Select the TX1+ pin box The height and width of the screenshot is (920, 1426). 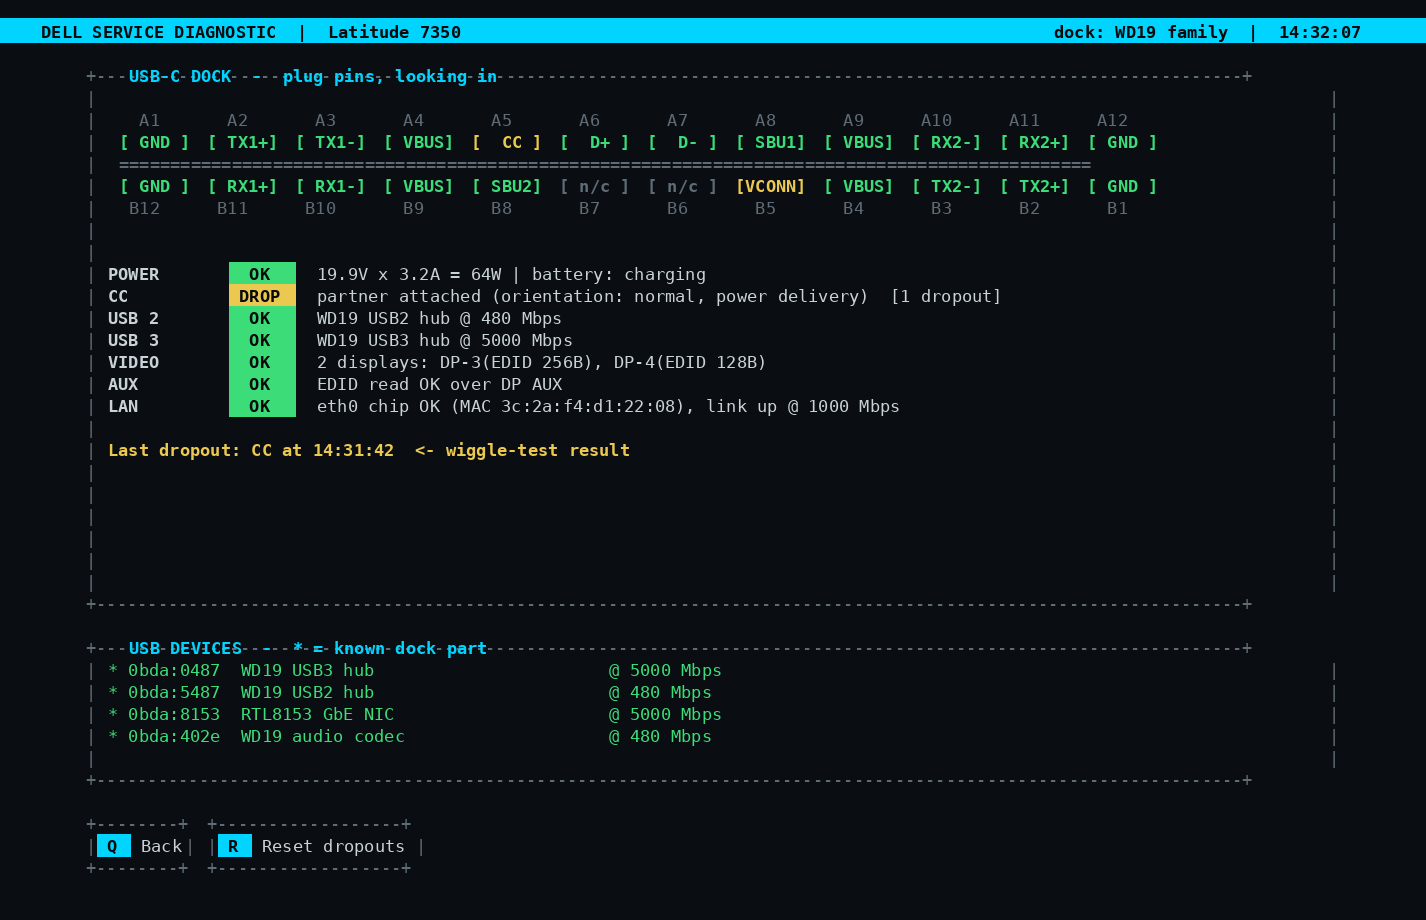[243, 142]
